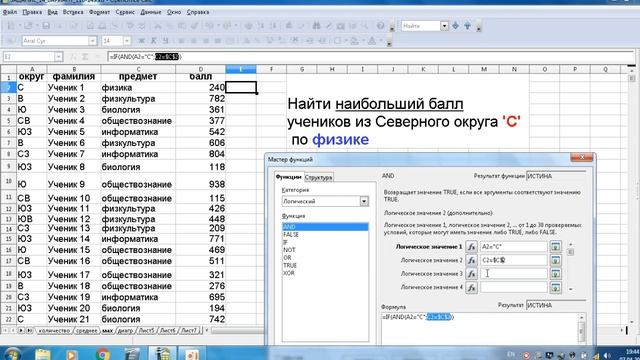The image size is (640, 360).
Task: Open the Справка menu
Action: (198, 12)
